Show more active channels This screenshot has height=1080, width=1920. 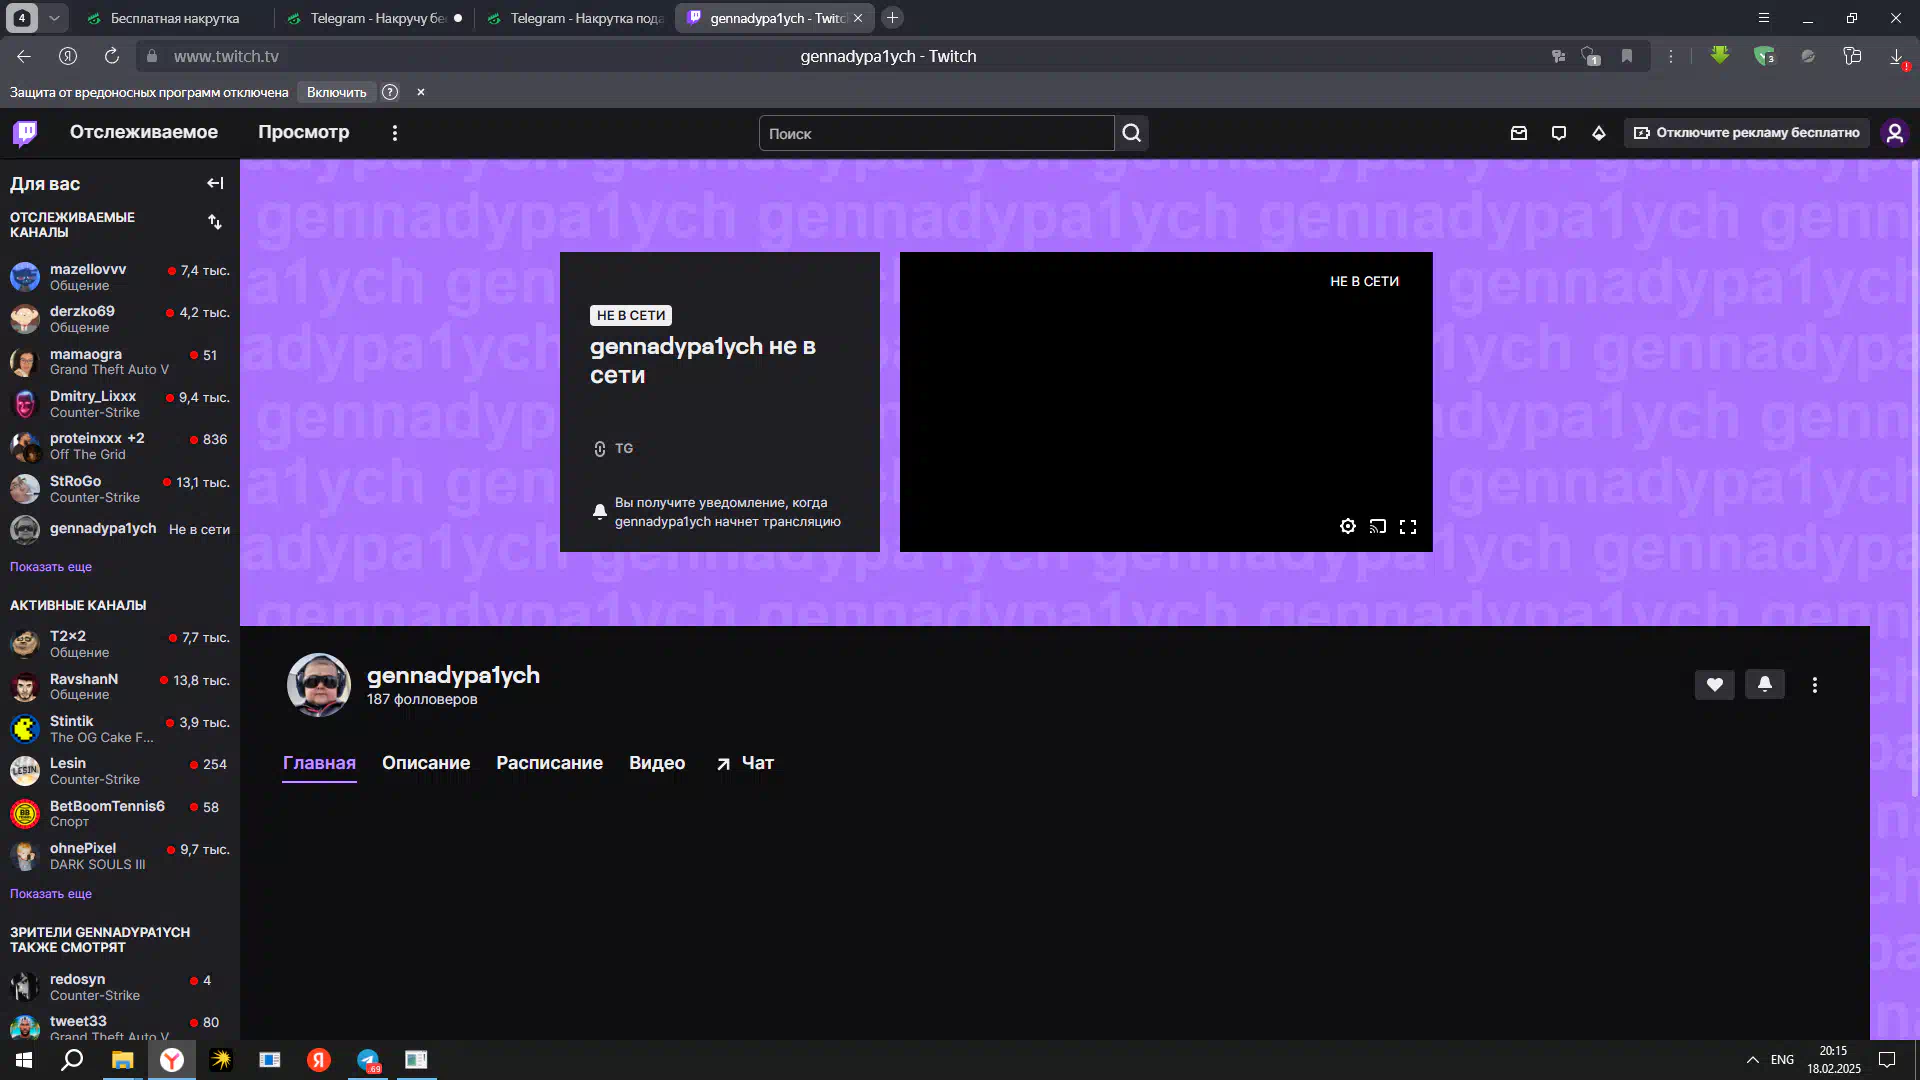[x=51, y=894]
